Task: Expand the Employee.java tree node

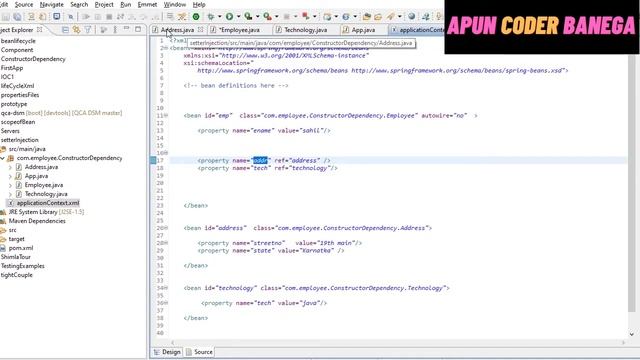Action: (10, 185)
